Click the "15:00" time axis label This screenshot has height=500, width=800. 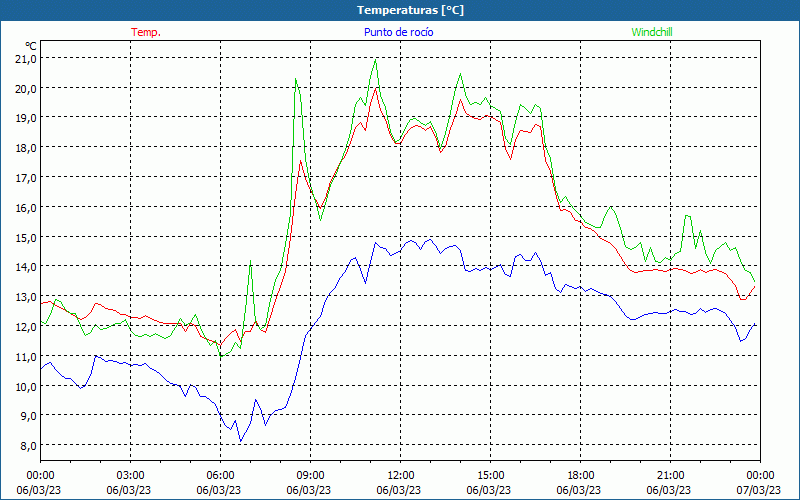[490, 475]
